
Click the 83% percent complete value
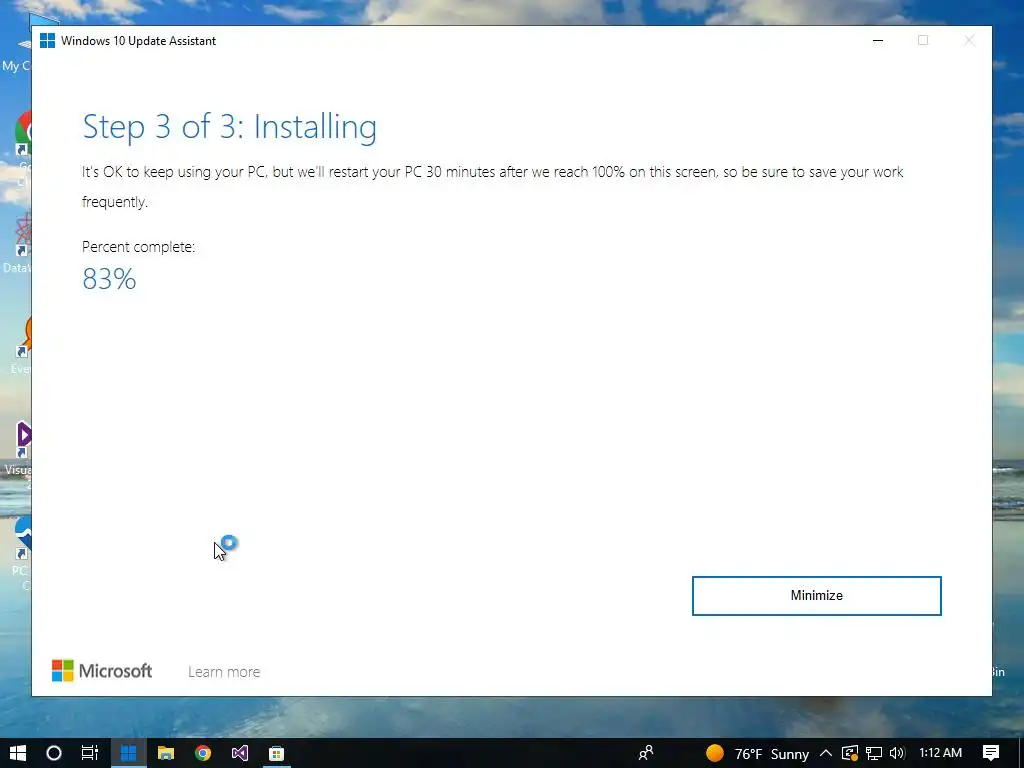pos(109,279)
